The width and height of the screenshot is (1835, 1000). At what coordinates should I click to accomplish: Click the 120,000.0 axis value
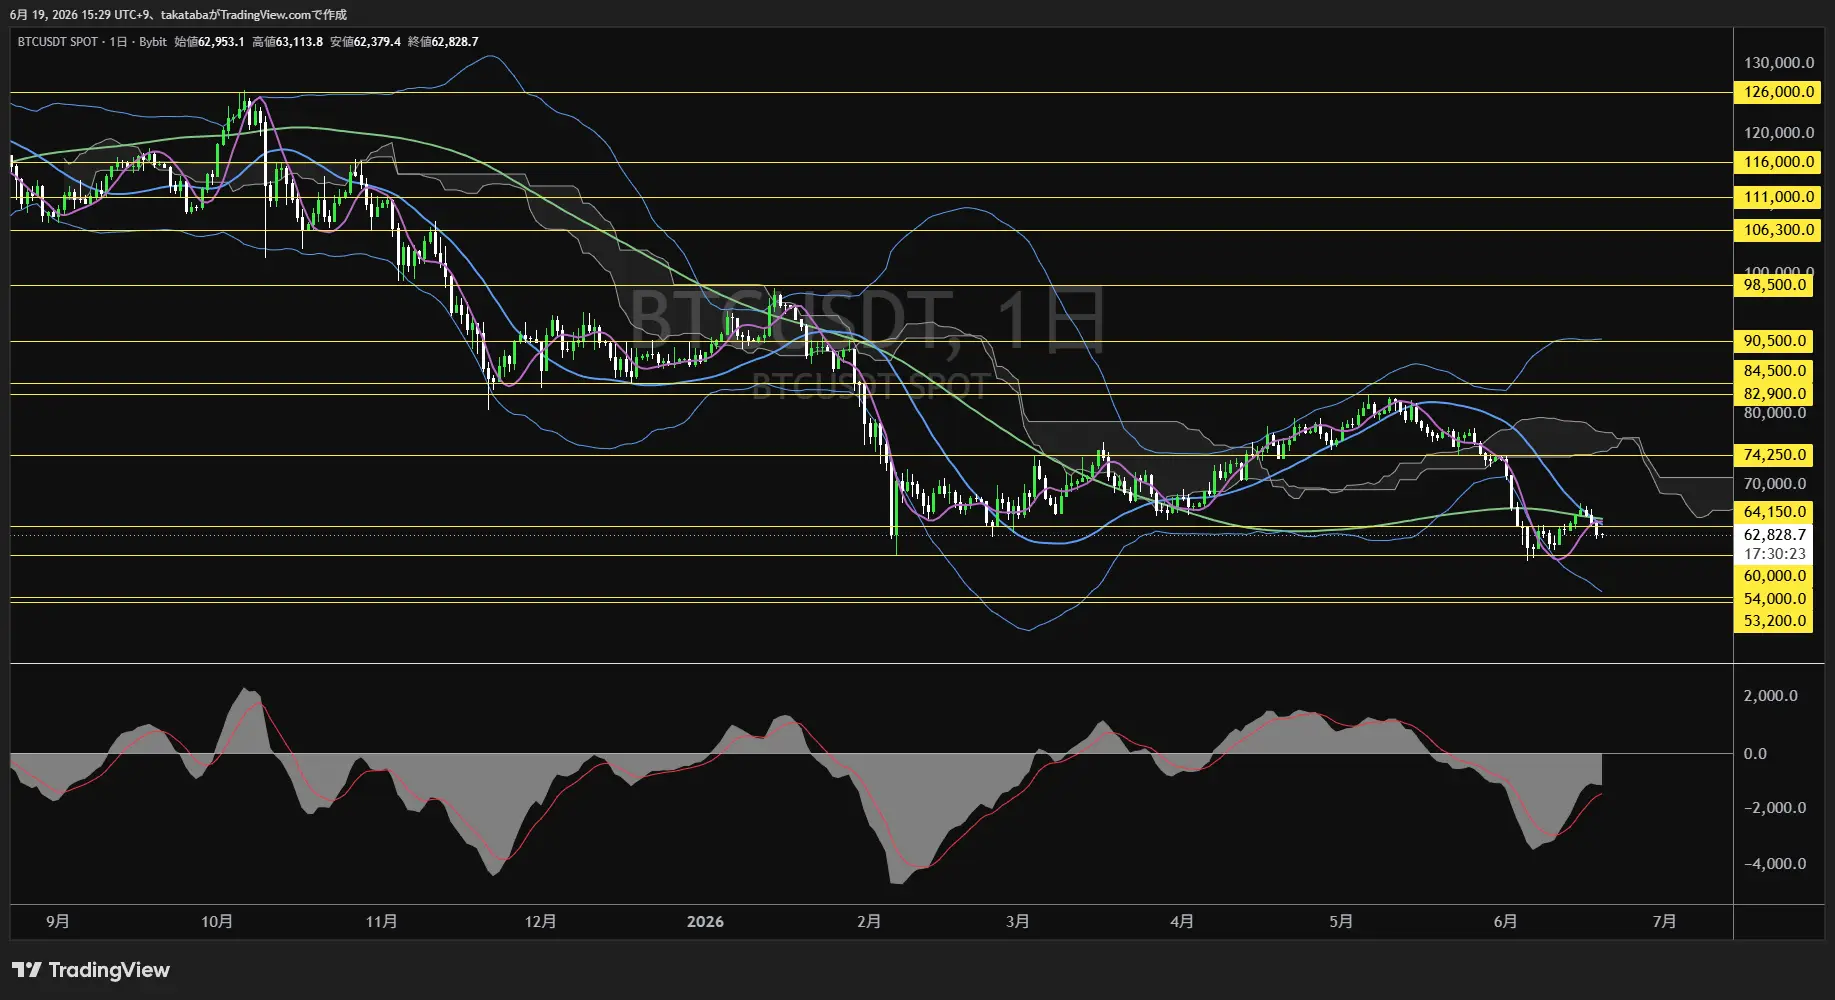coord(1779,133)
